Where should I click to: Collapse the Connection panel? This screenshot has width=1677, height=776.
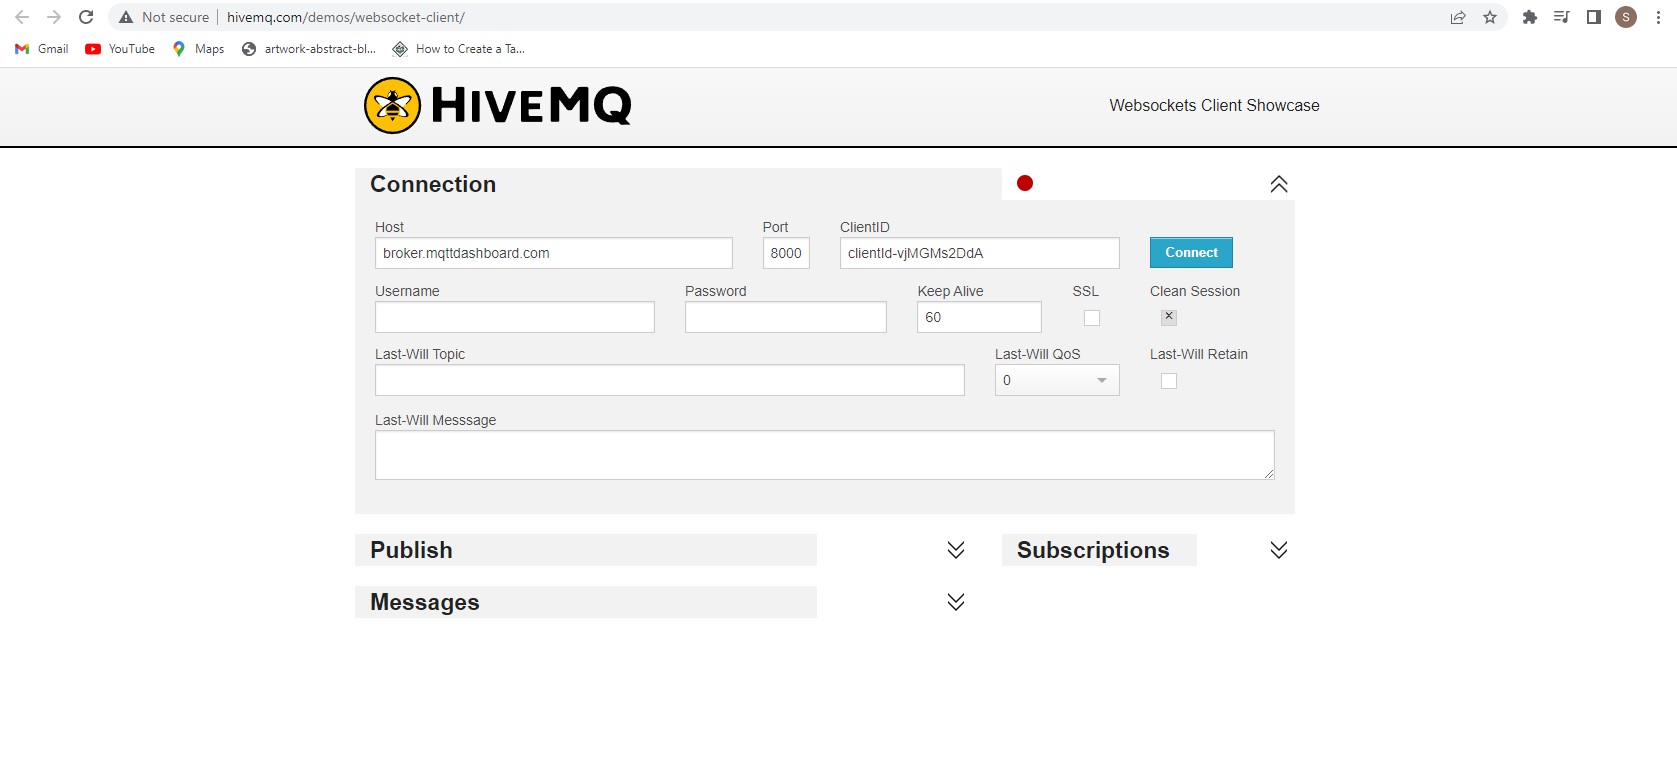1279,184
